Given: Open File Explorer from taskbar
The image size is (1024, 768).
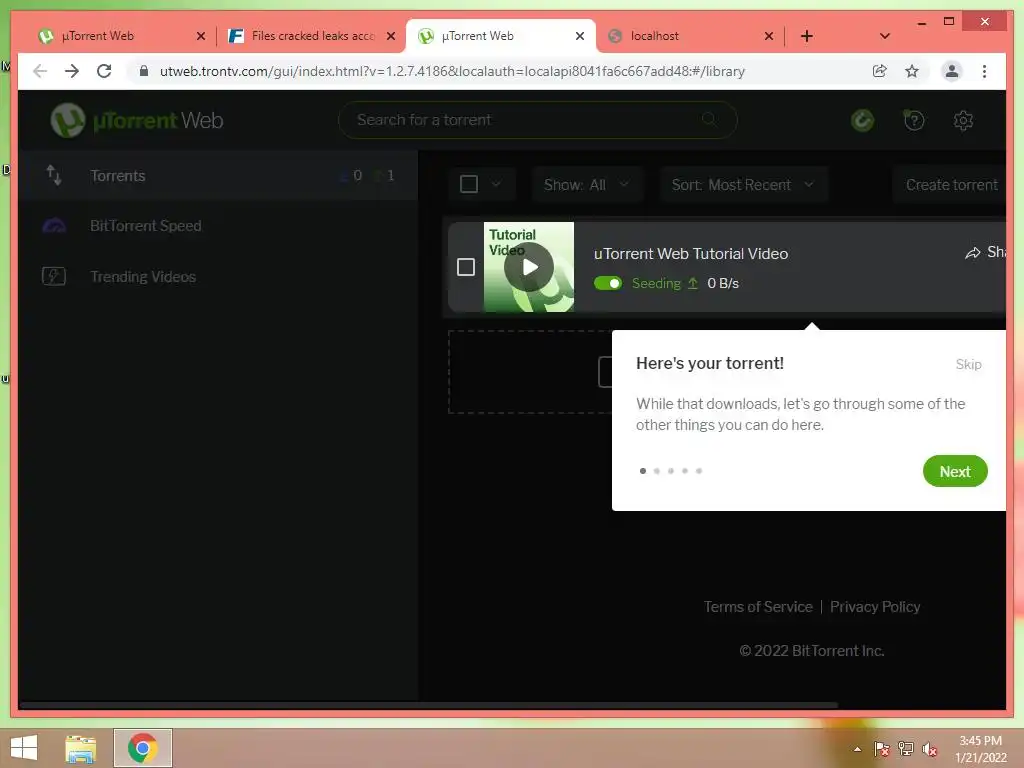Looking at the screenshot, I should (80, 748).
